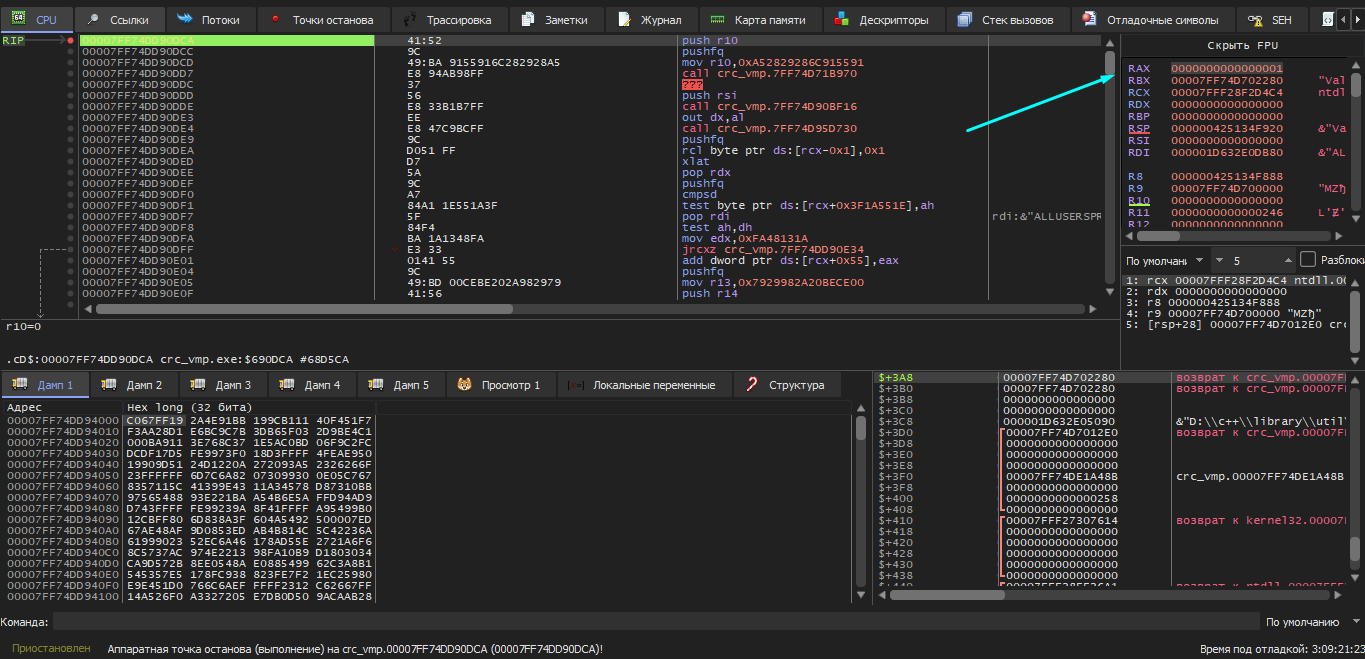Toggle breakpoint dot at address 00007FF74DD90DFF

pyautogui.click(x=70, y=249)
